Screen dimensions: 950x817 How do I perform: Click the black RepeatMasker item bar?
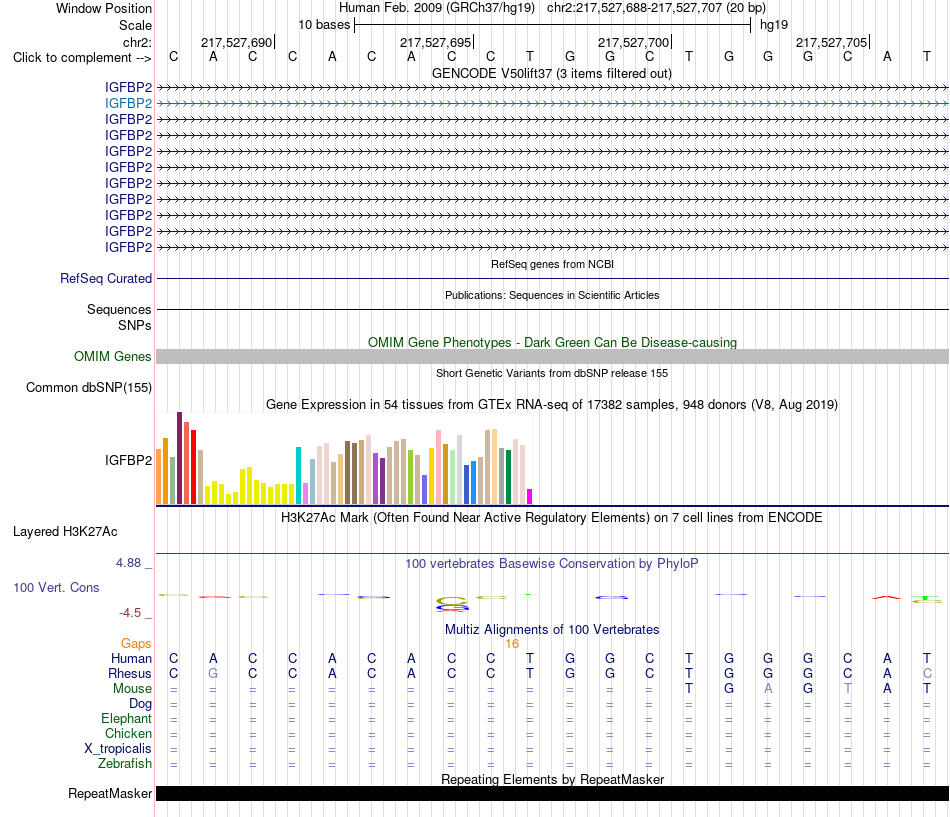(x=553, y=793)
